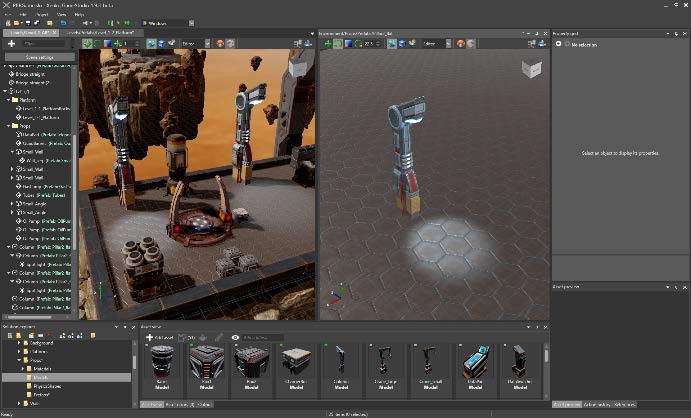Select the Models folder in resource tree
691x418 pixels.
[x=40, y=377]
